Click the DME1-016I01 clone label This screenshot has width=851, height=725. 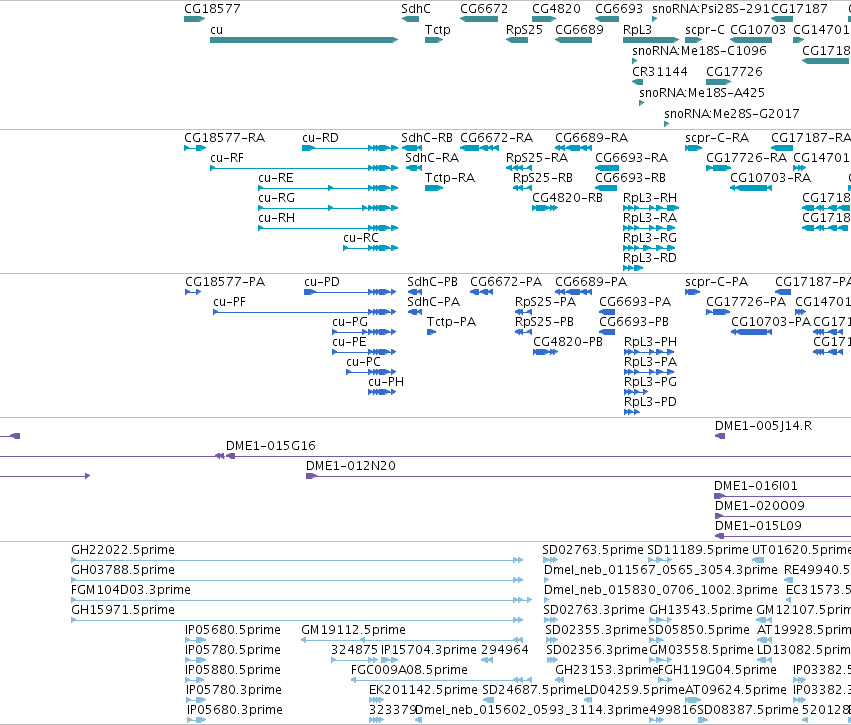(756, 486)
